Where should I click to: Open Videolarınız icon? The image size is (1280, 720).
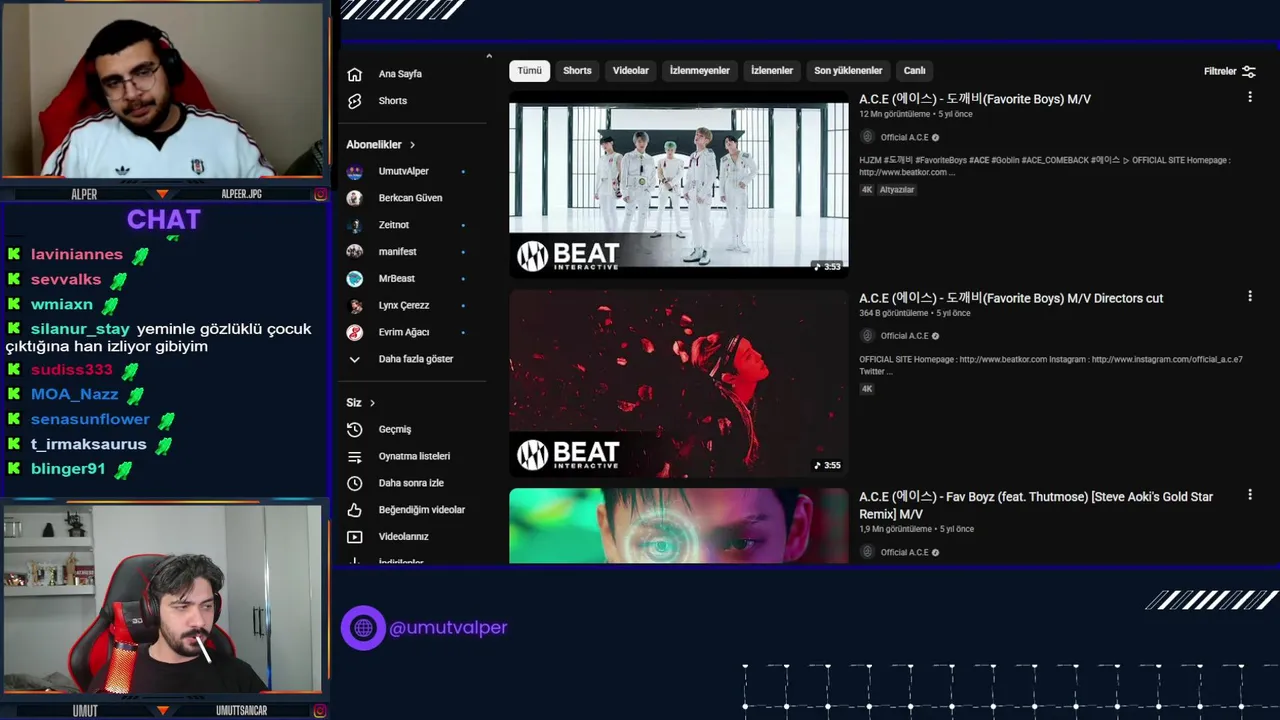354,537
